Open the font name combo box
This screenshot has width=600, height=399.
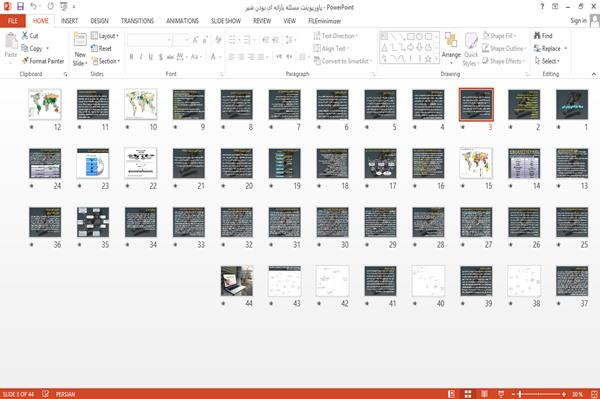(149, 40)
